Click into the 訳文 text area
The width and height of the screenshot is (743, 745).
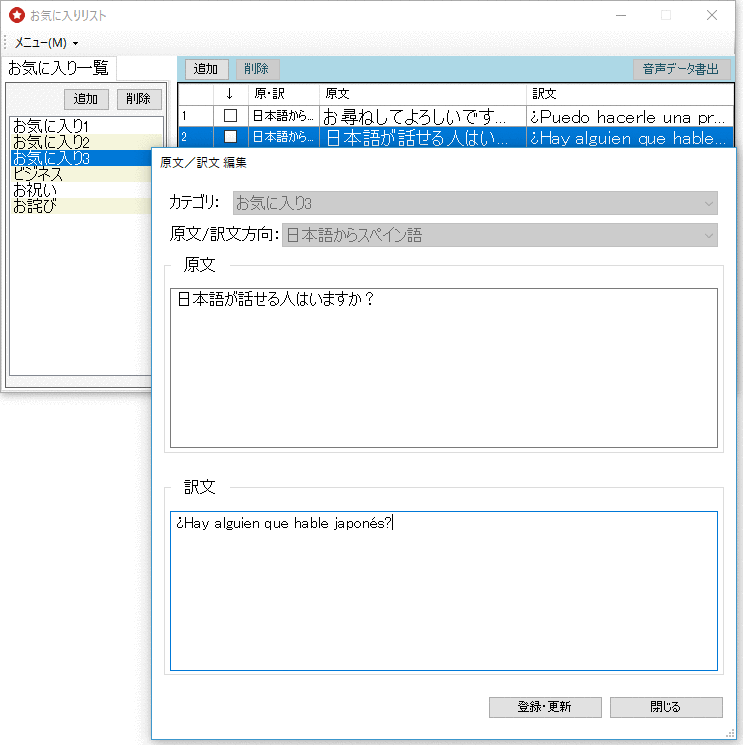pyautogui.click(x=443, y=590)
